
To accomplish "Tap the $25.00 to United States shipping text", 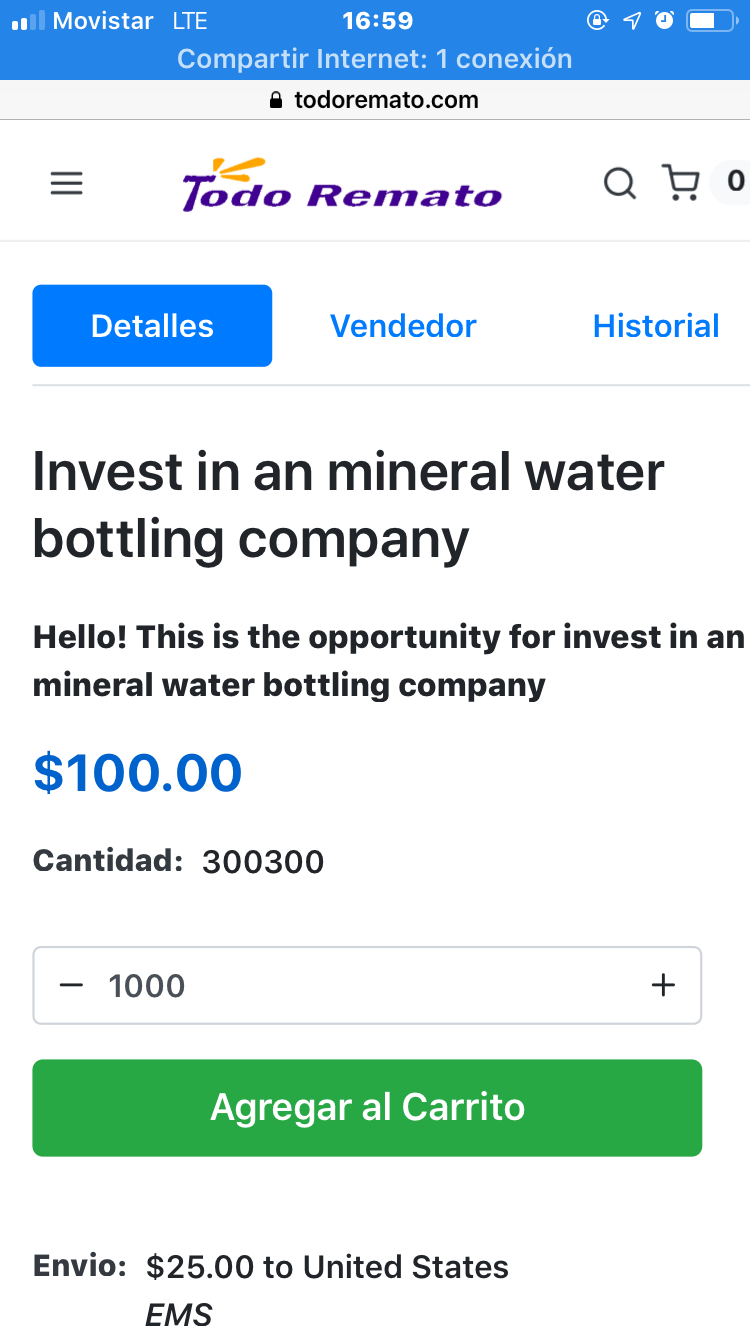I will pos(327,1267).
